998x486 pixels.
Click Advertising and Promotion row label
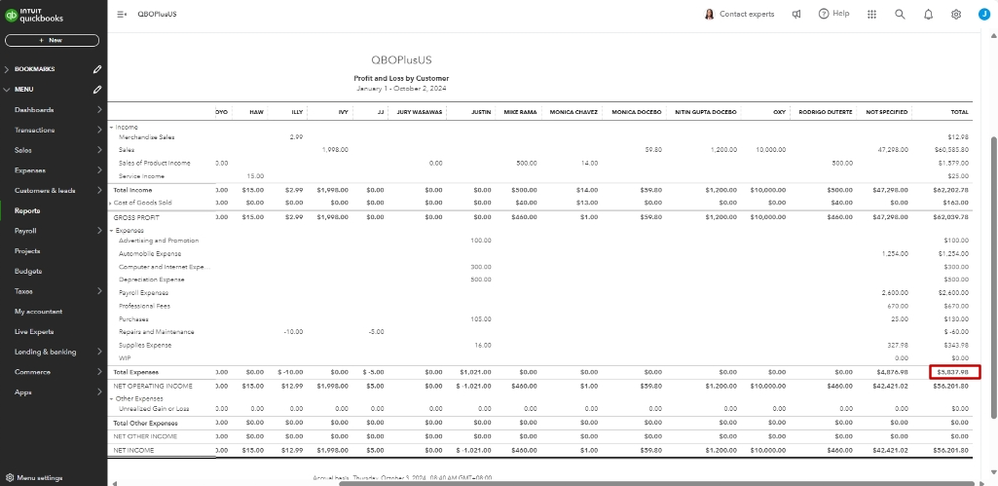[x=158, y=240]
